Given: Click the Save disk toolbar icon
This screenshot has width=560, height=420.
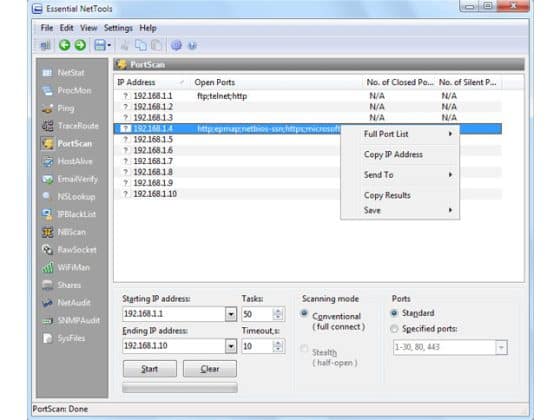Looking at the screenshot, I should [100, 45].
